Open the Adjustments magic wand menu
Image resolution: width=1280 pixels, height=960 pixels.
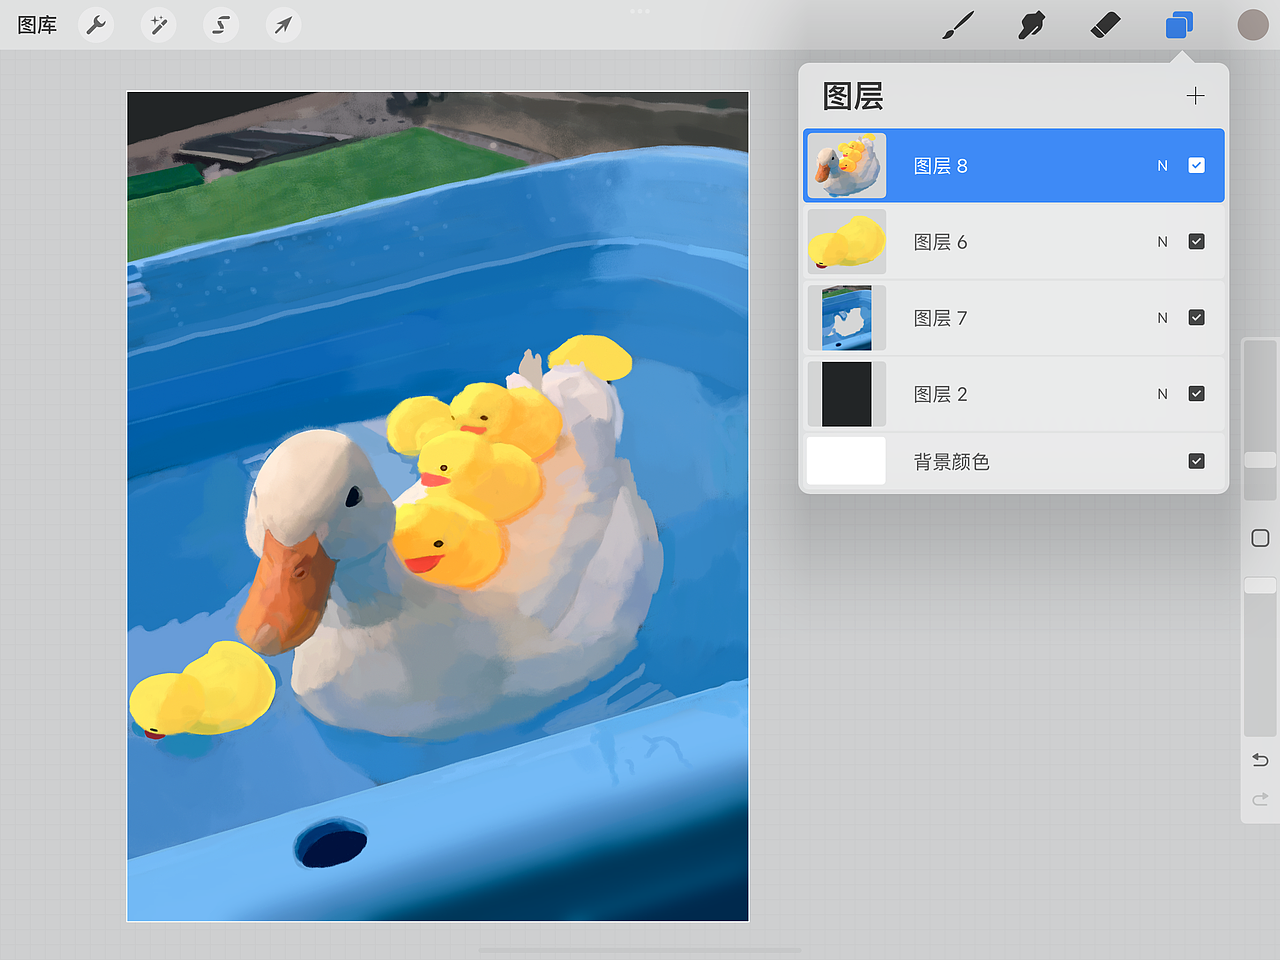(x=158, y=25)
